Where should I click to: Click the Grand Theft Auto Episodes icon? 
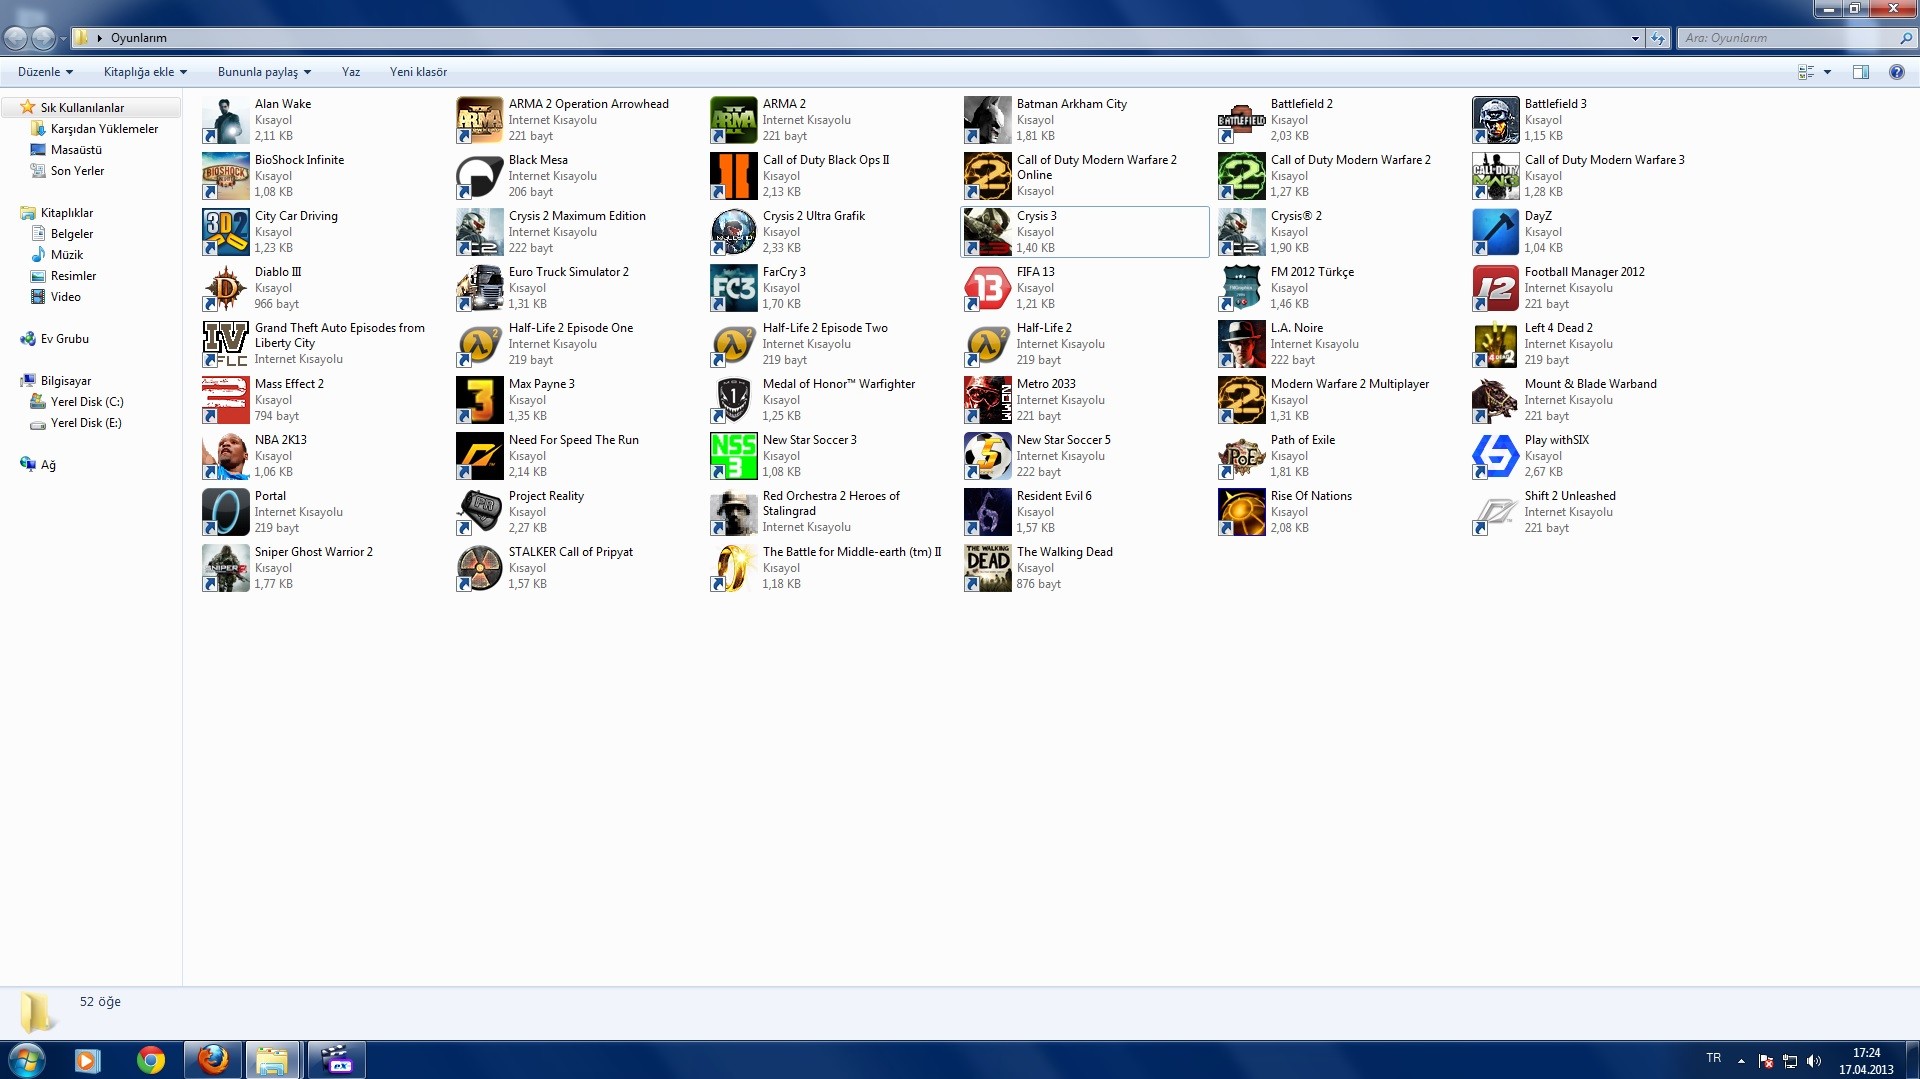[x=226, y=344]
